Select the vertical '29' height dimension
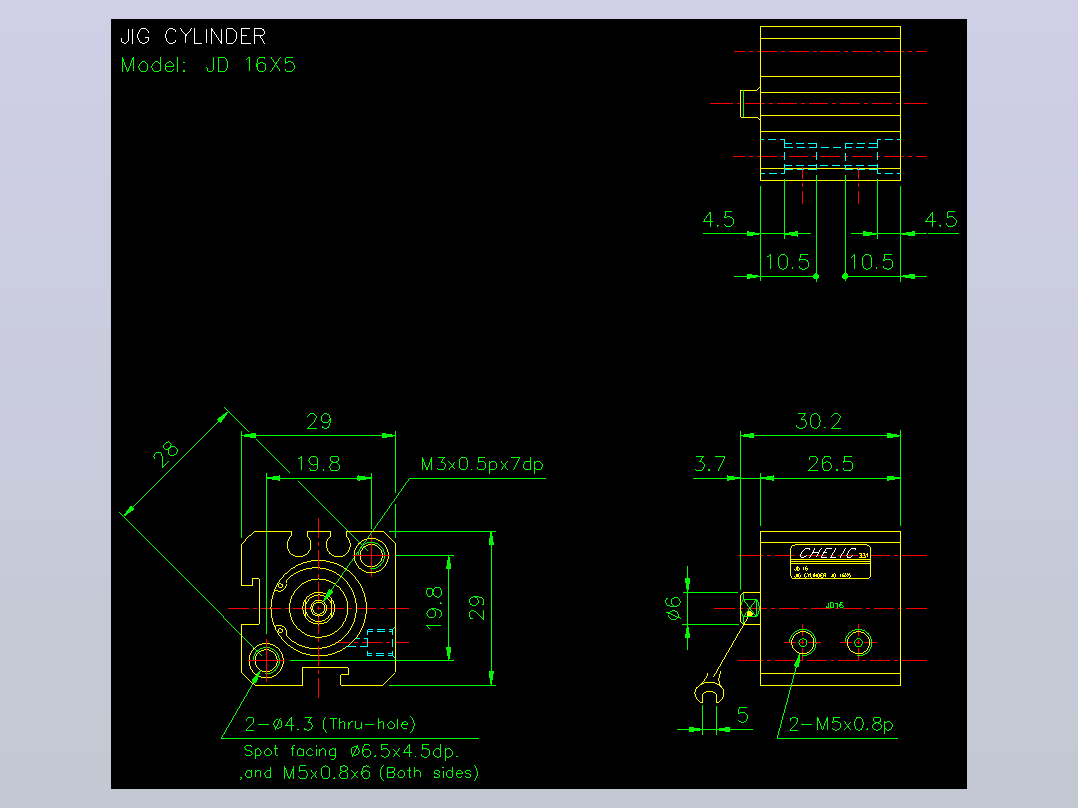The height and width of the screenshot is (808, 1078). 476,608
